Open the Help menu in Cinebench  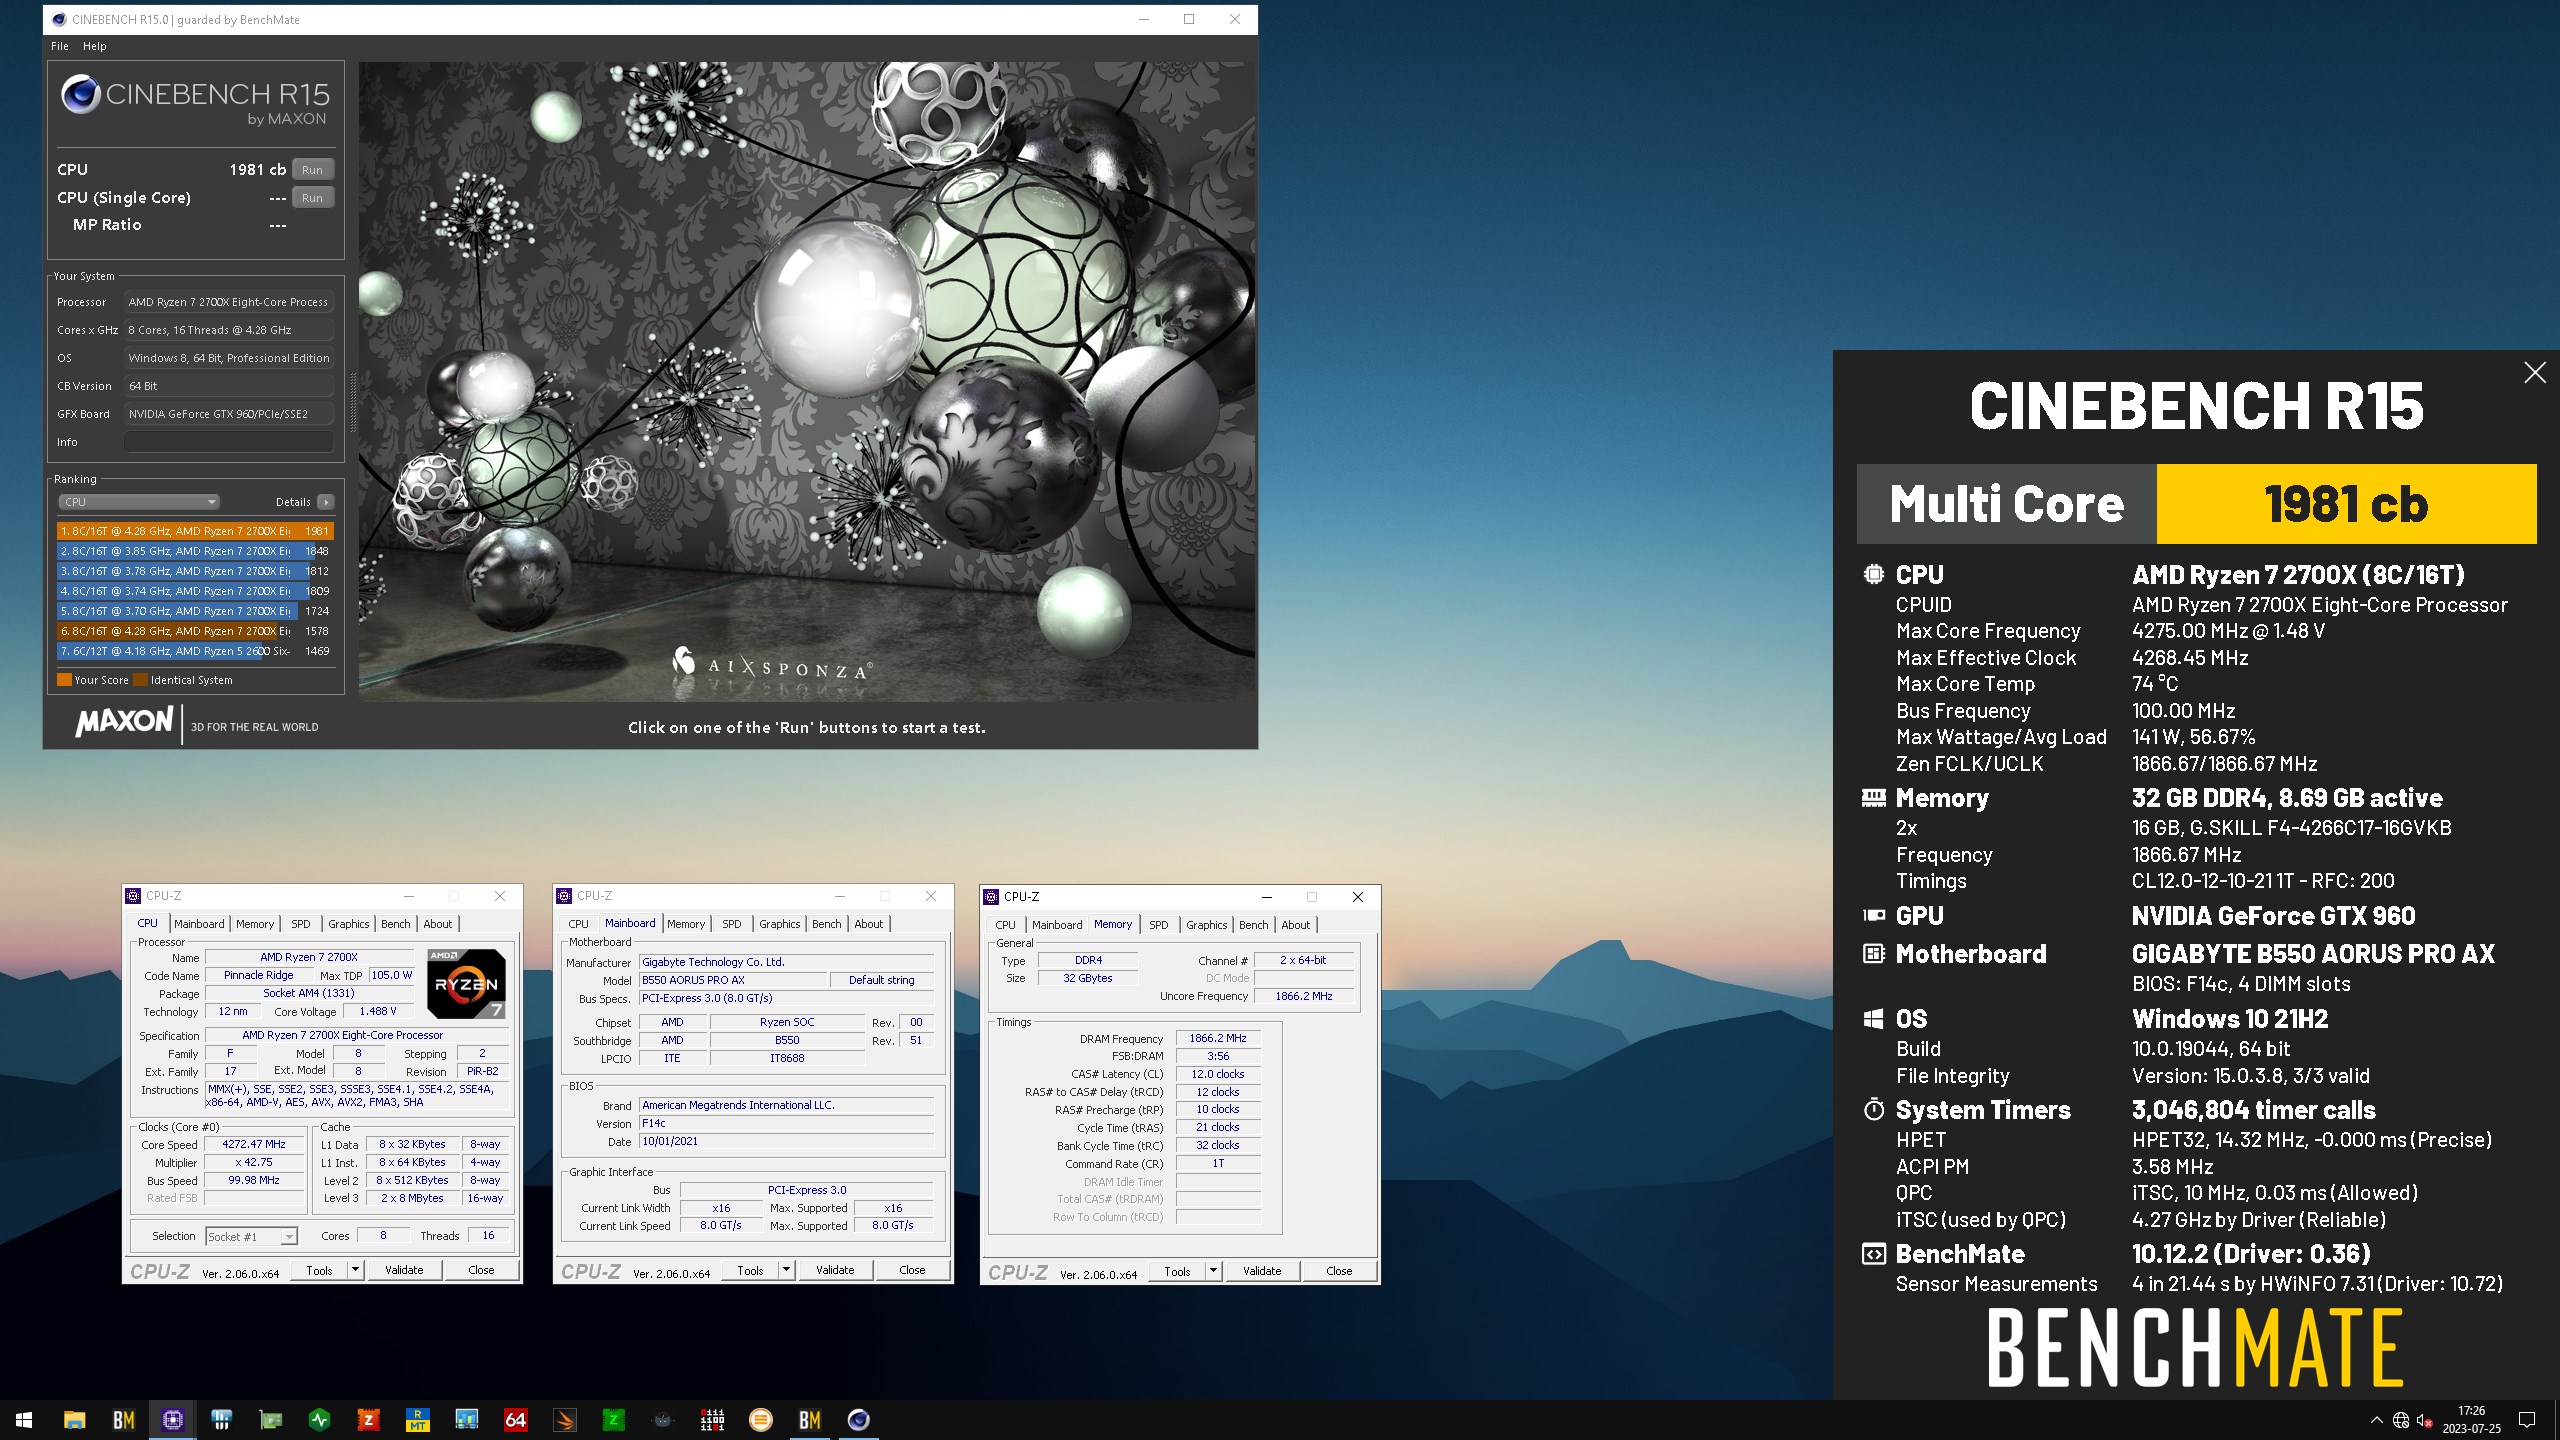[x=94, y=46]
